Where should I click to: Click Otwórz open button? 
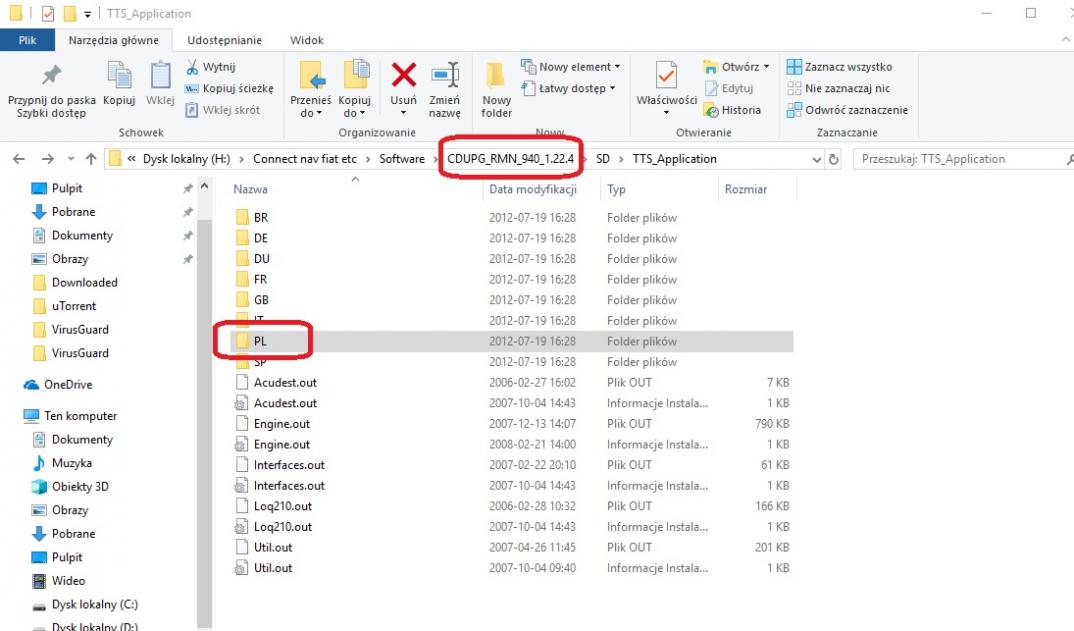[x=736, y=66]
